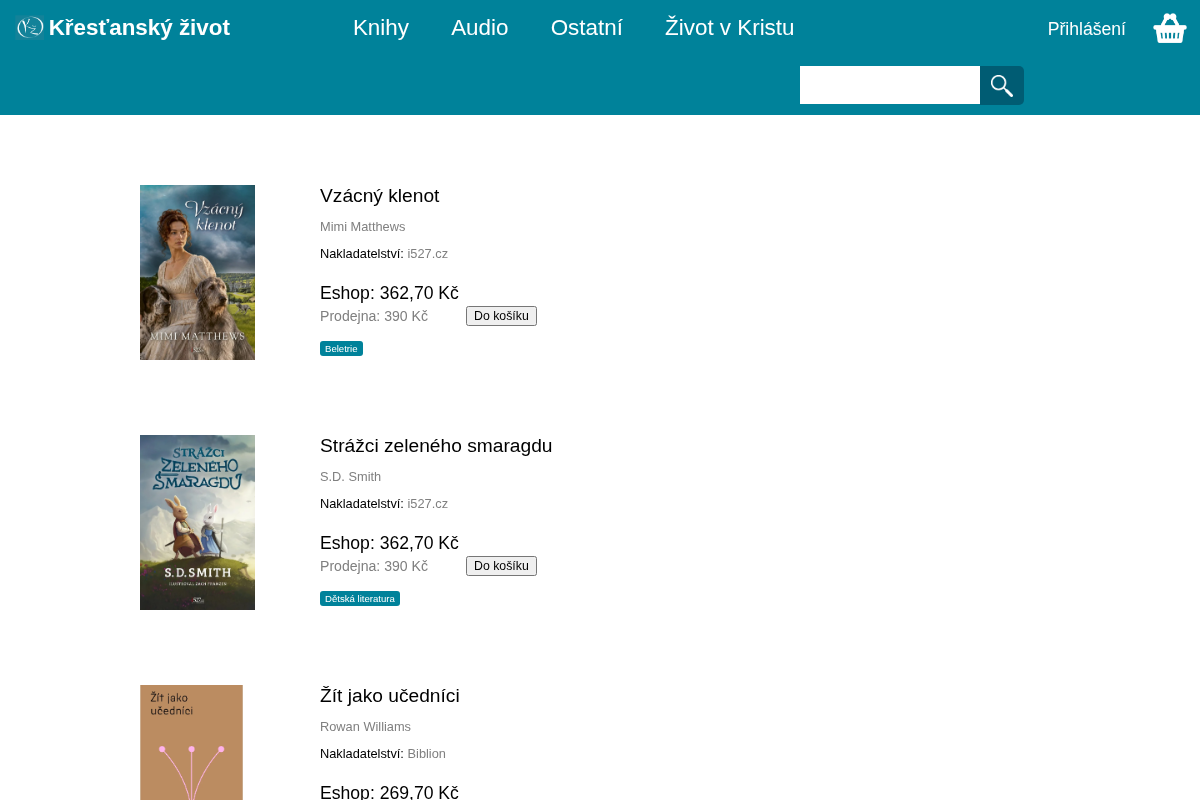The image size is (1200, 800).
Task: Open the Ostatní menu
Action: tap(587, 28)
